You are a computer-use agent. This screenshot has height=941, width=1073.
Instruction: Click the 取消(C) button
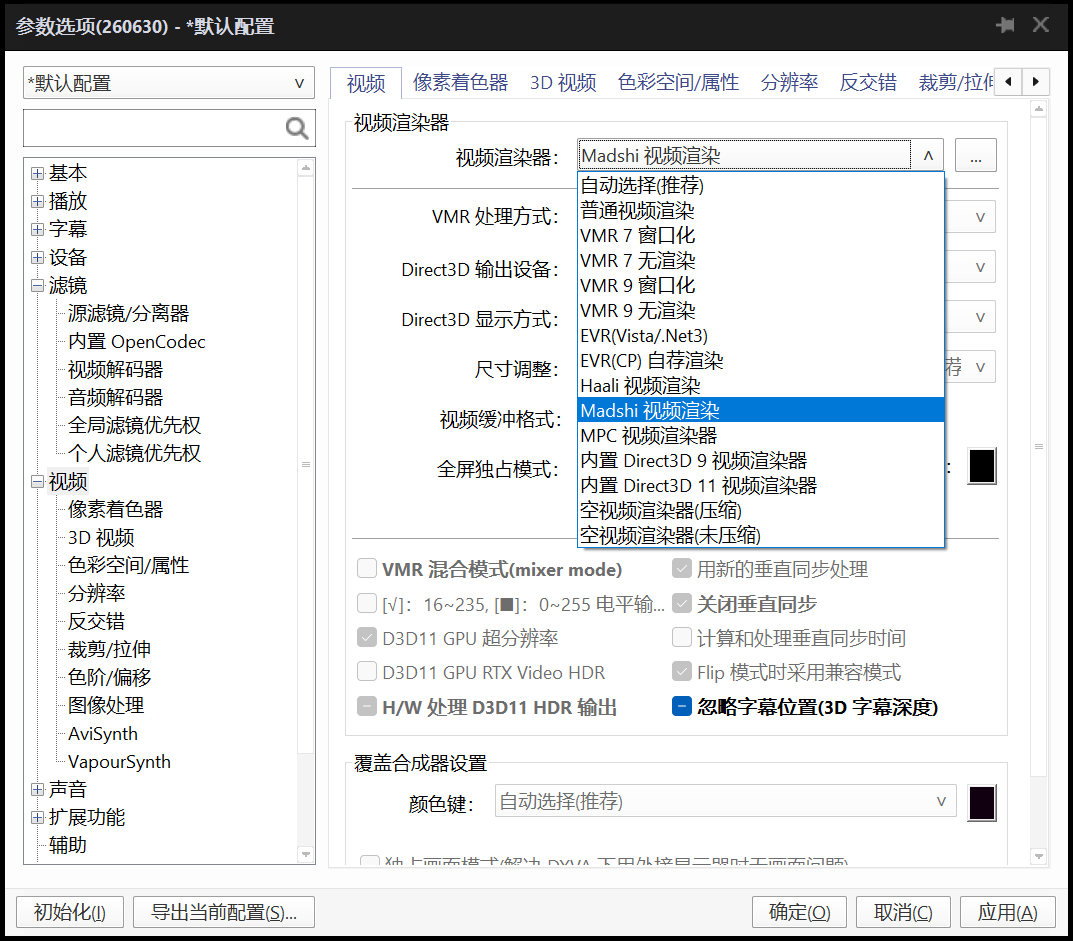pos(903,912)
